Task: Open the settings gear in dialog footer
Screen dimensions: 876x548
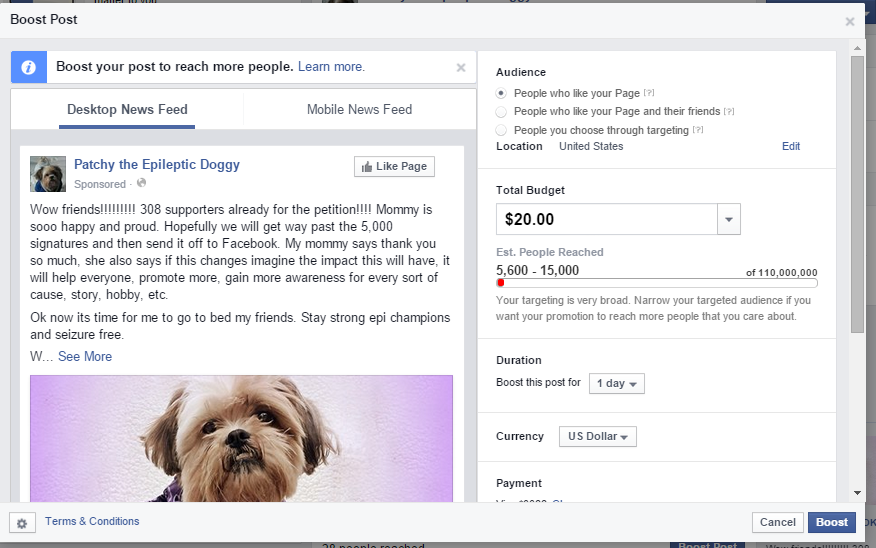Action: 22,523
